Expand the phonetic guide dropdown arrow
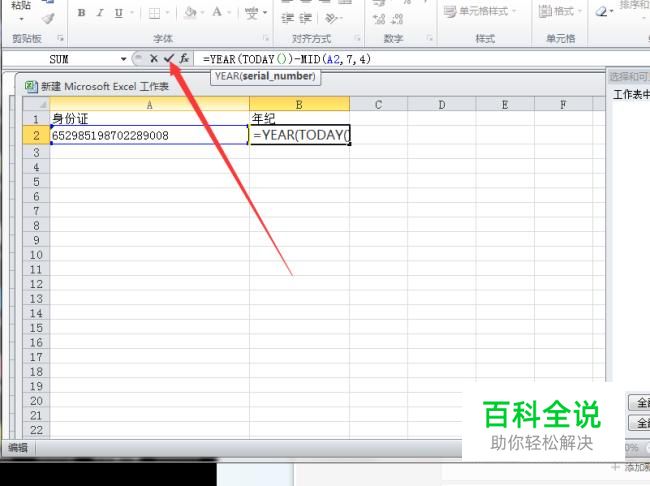The image size is (650, 486). [x=265, y=13]
